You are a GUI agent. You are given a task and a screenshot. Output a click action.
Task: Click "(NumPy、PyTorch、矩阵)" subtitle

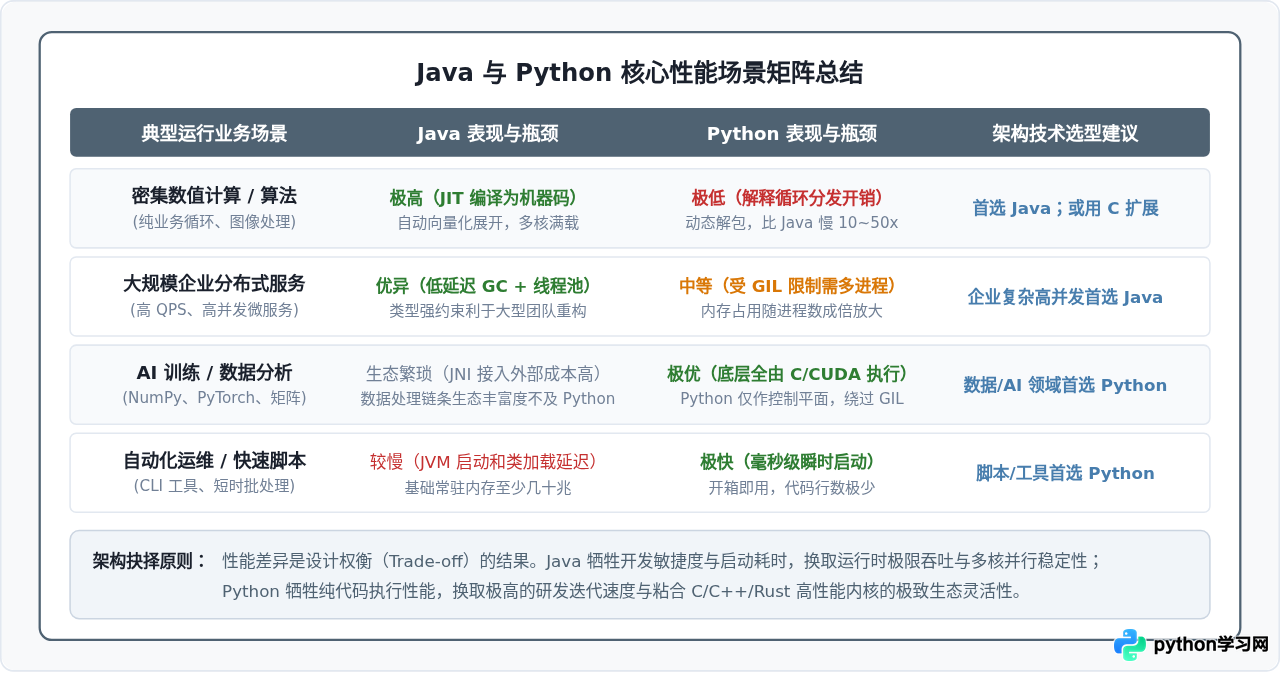tap(214, 398)
